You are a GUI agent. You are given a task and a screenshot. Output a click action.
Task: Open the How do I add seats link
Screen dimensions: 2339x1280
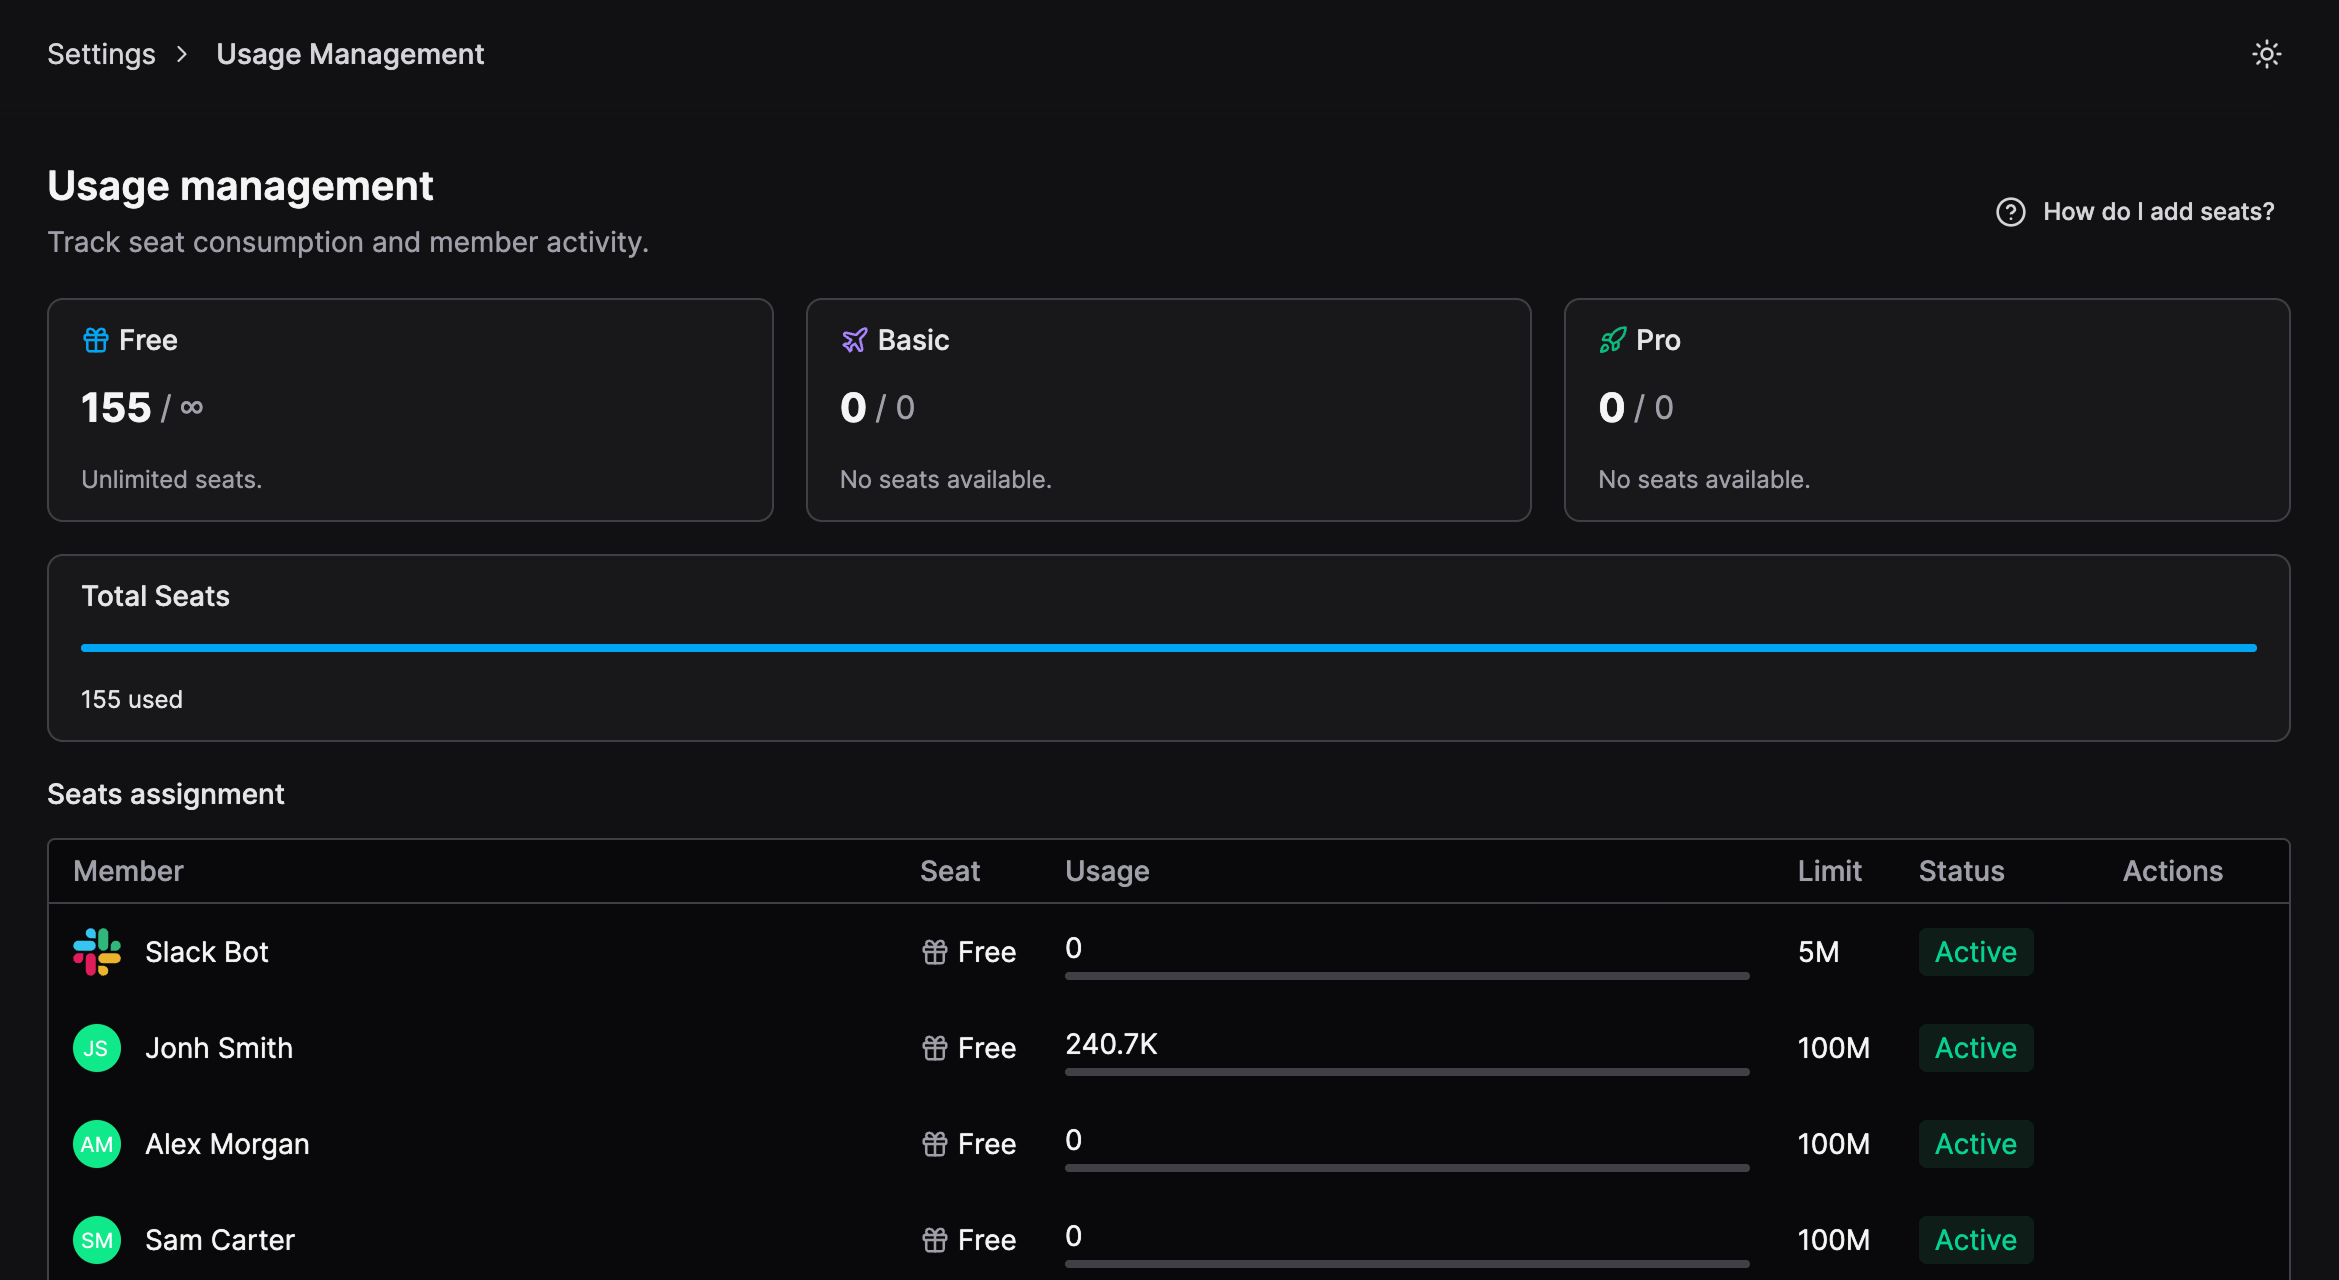coord(2157,211)
